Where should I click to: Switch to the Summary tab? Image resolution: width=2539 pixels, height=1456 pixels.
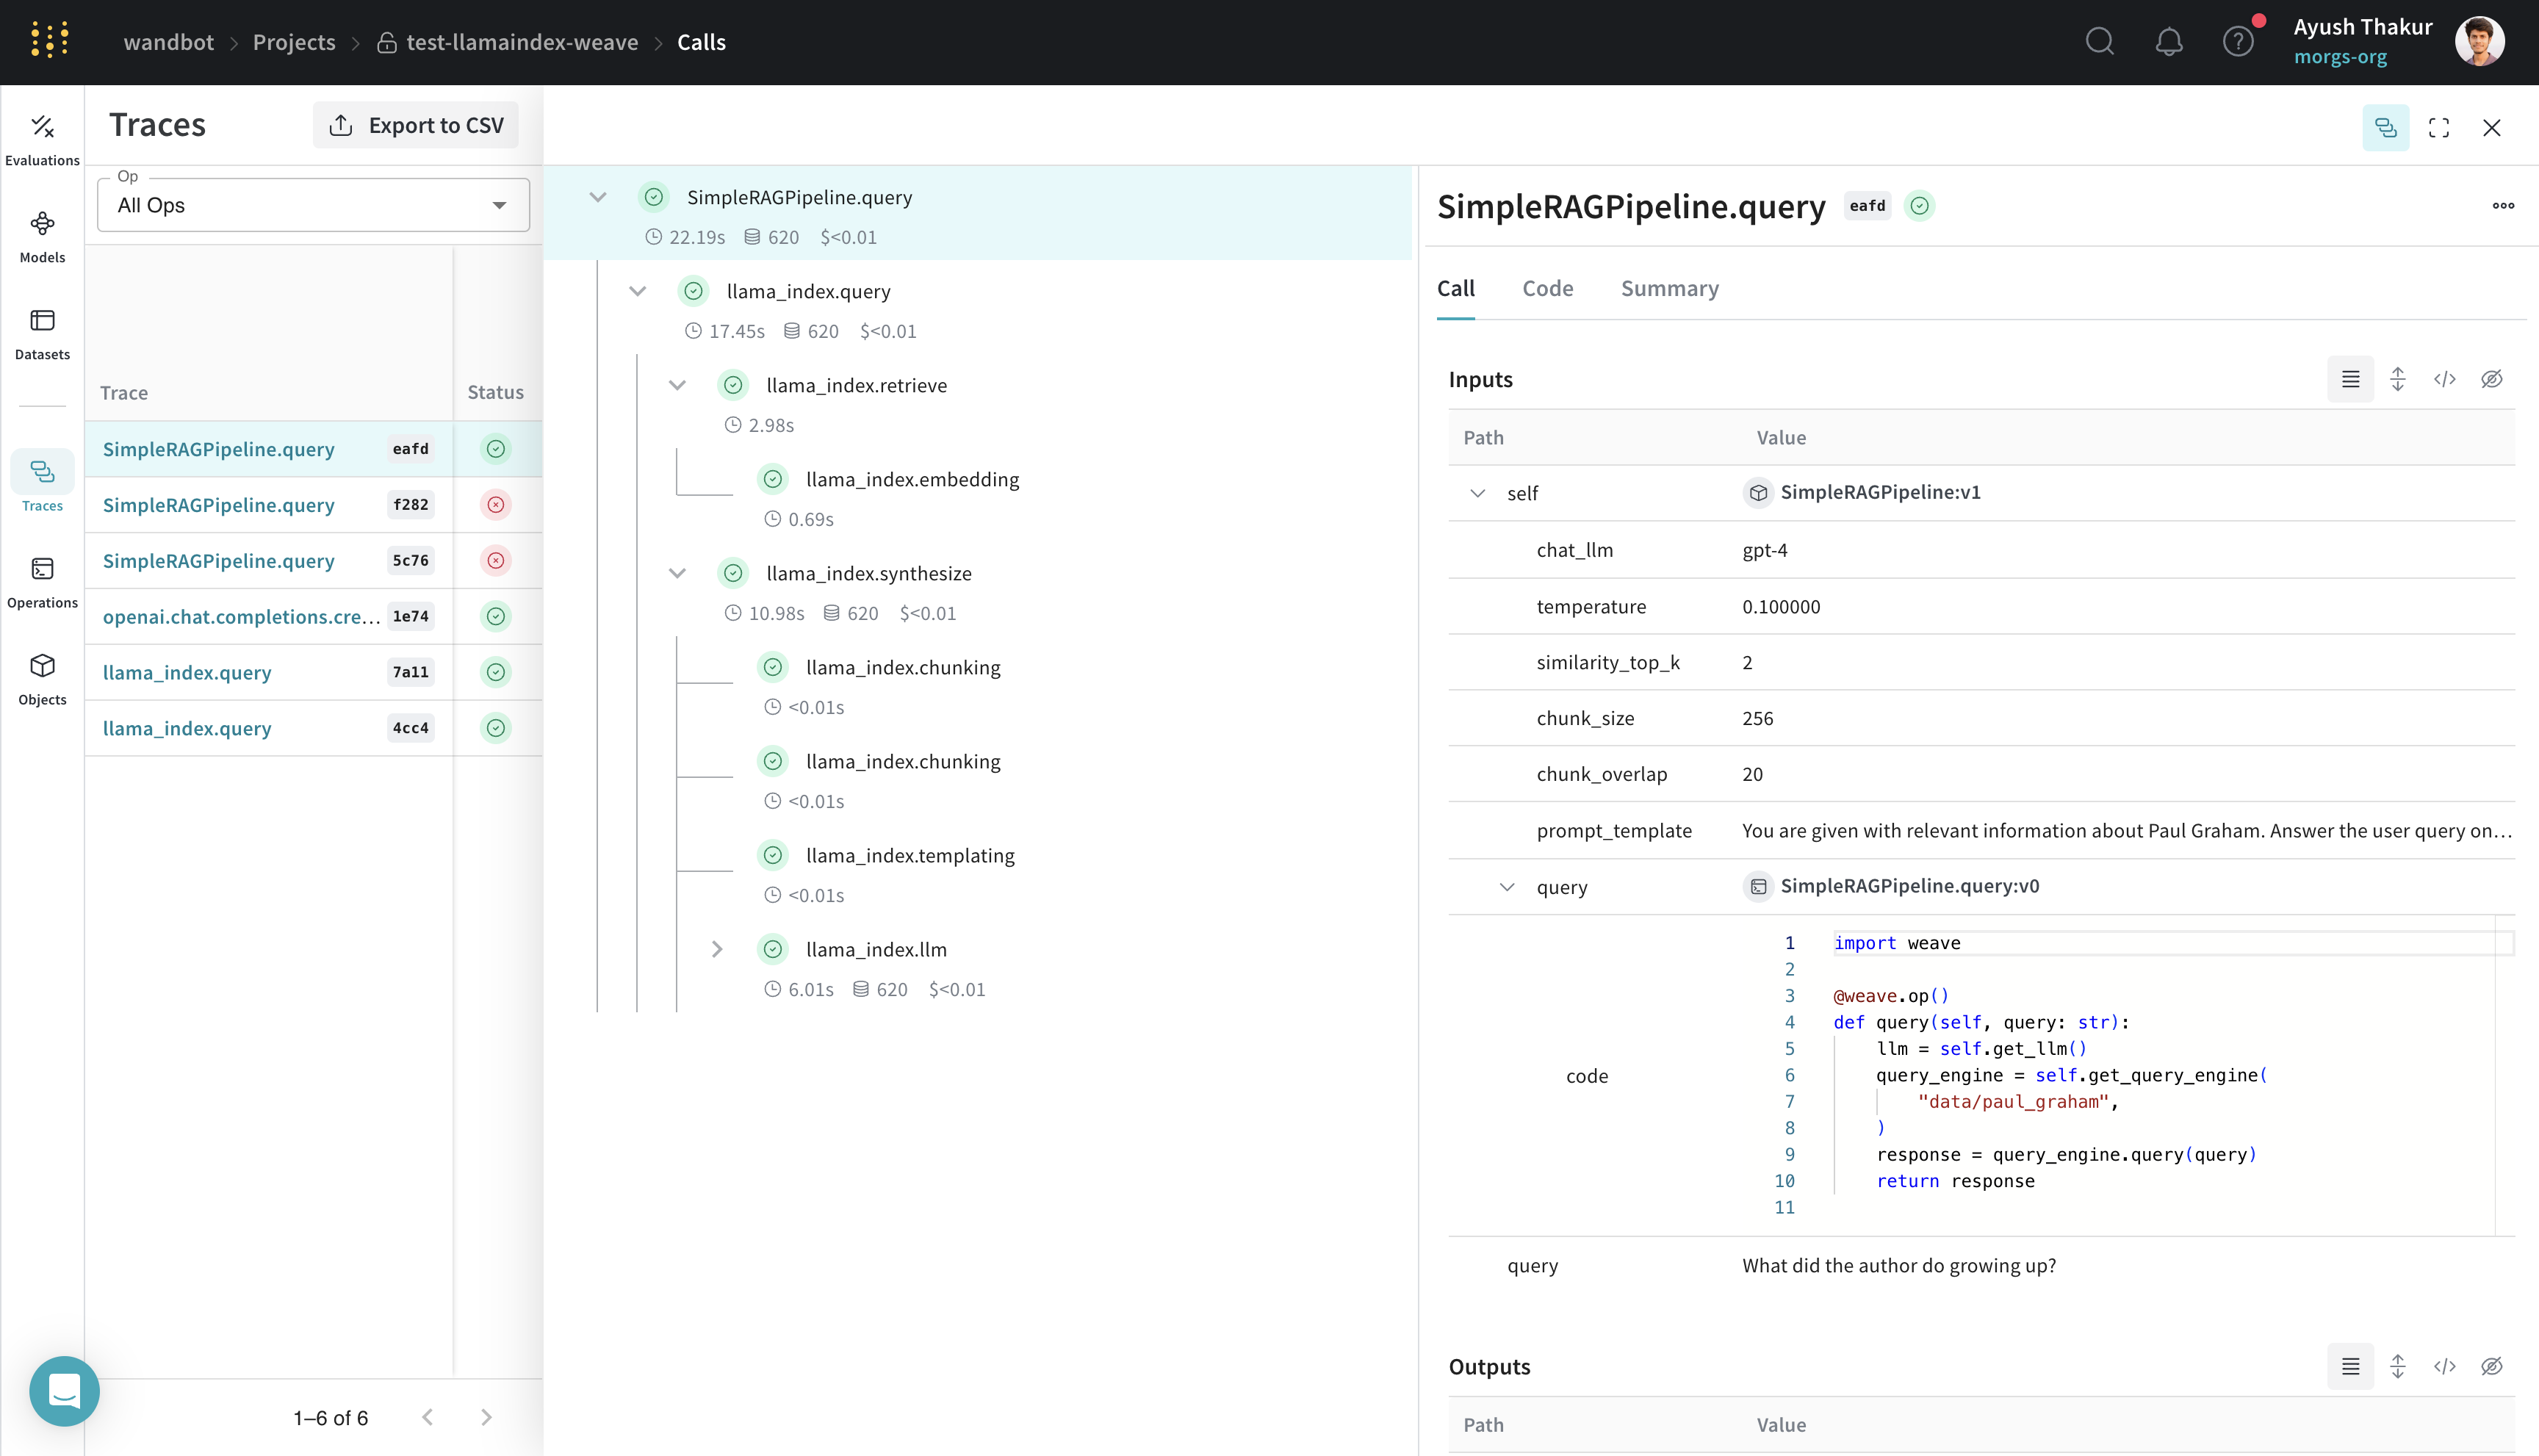(x=1669, y=288)
